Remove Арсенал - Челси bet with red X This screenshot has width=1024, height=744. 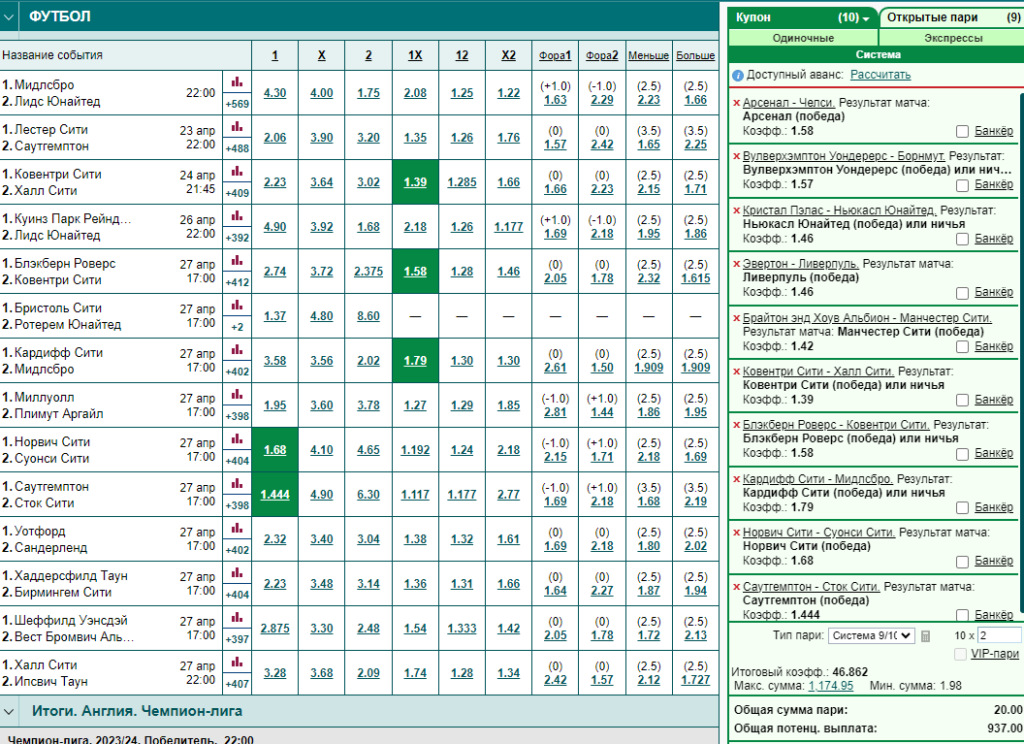pyautogui.click(x=737, y=103)
